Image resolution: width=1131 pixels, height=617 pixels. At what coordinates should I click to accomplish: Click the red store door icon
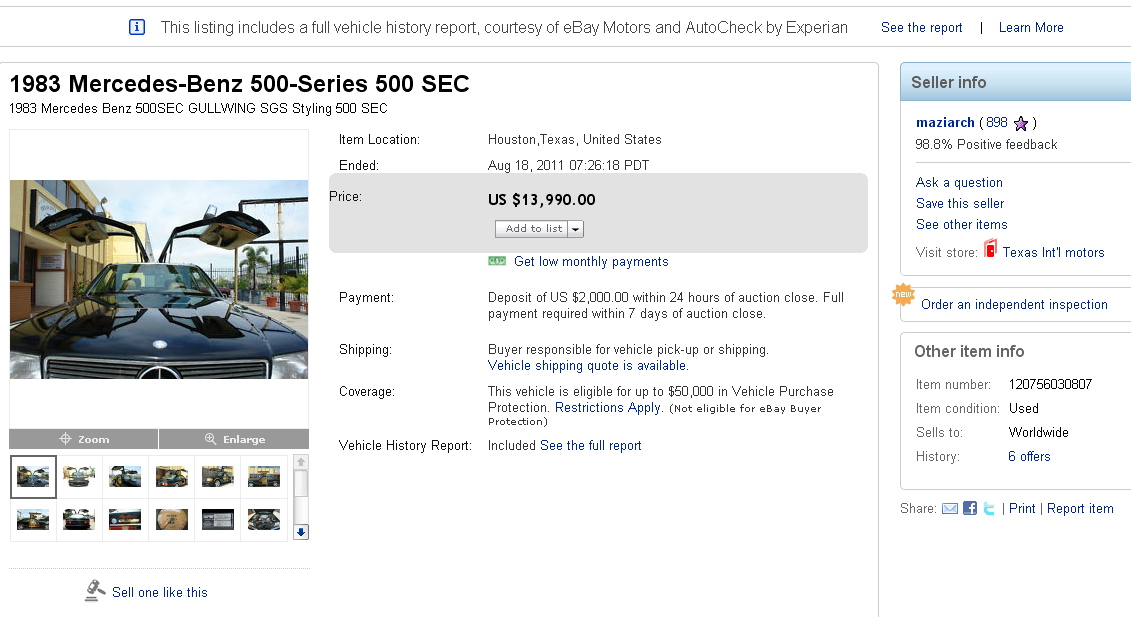(990, 250)
